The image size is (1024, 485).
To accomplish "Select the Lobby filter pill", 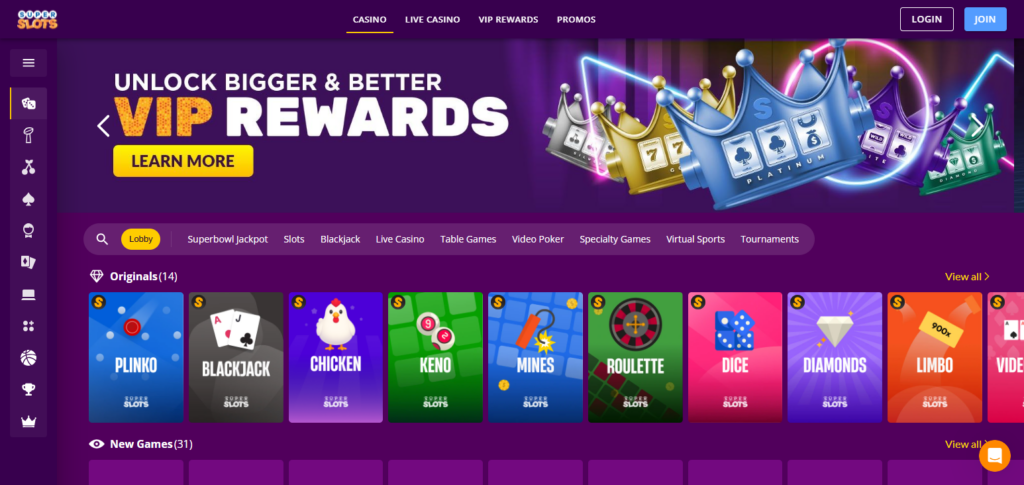I will (x=140, y=239).
